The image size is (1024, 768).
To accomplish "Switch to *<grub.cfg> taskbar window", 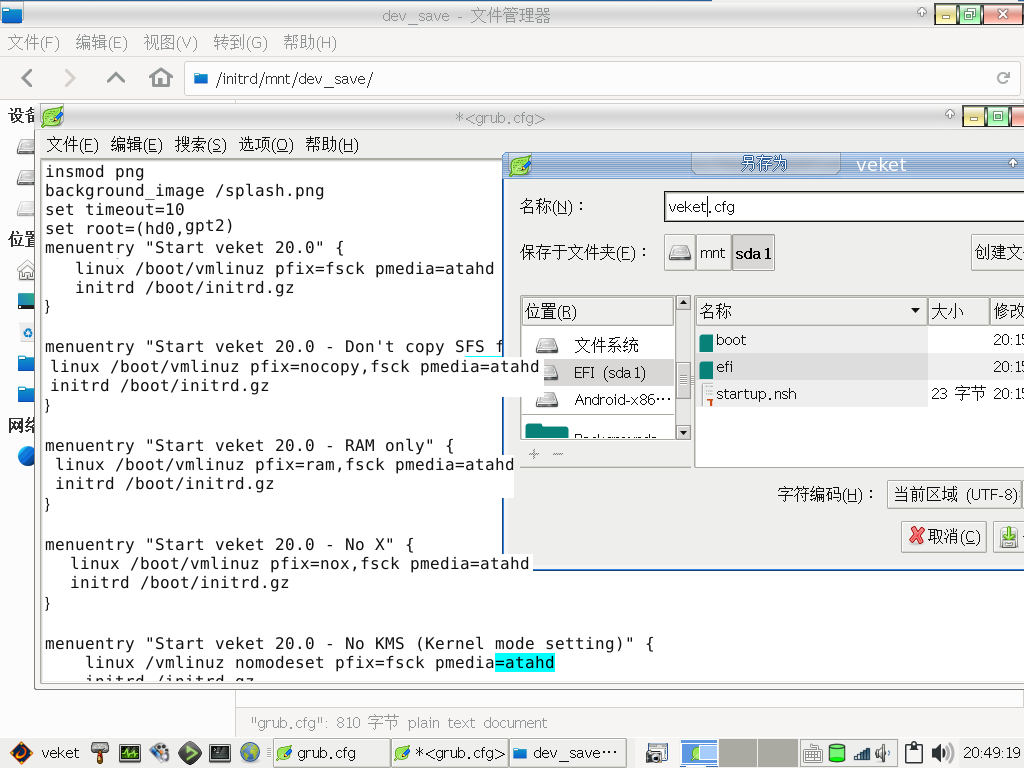I will (451, 753).
